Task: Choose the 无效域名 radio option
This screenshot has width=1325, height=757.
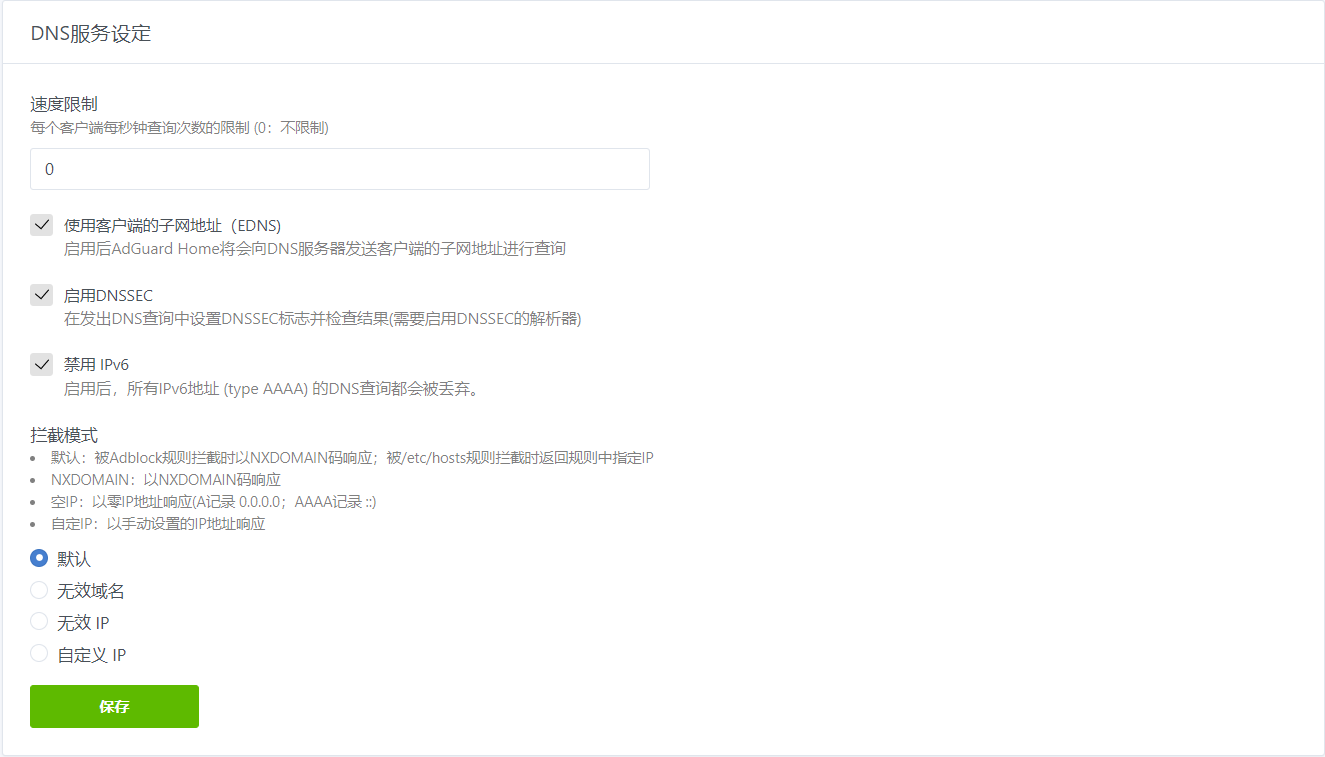Action: click(39, 591)
